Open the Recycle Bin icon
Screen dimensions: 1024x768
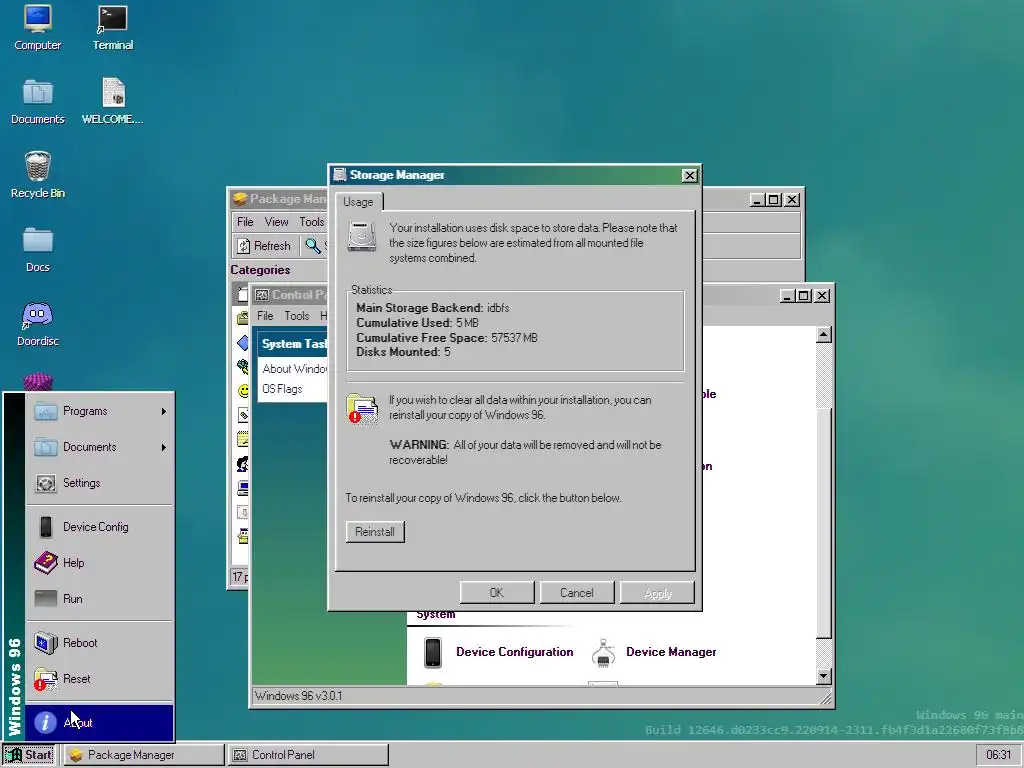pos(38,175)
